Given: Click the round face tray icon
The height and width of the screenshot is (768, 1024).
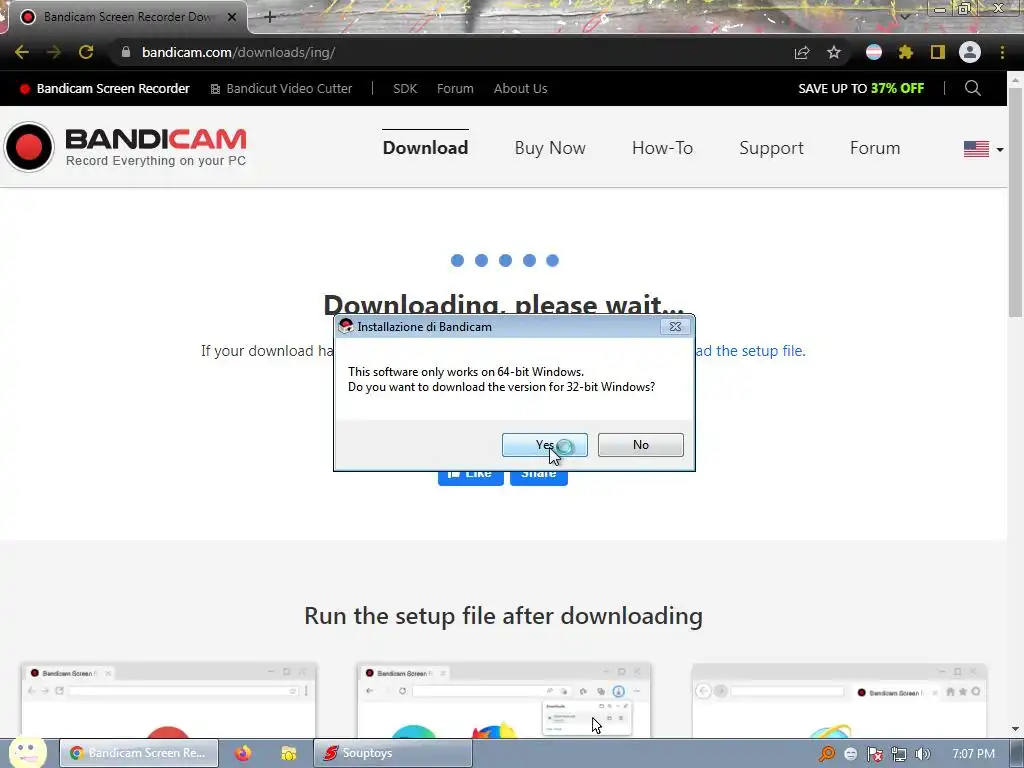Looking at the screenshot, I should 850,754.
